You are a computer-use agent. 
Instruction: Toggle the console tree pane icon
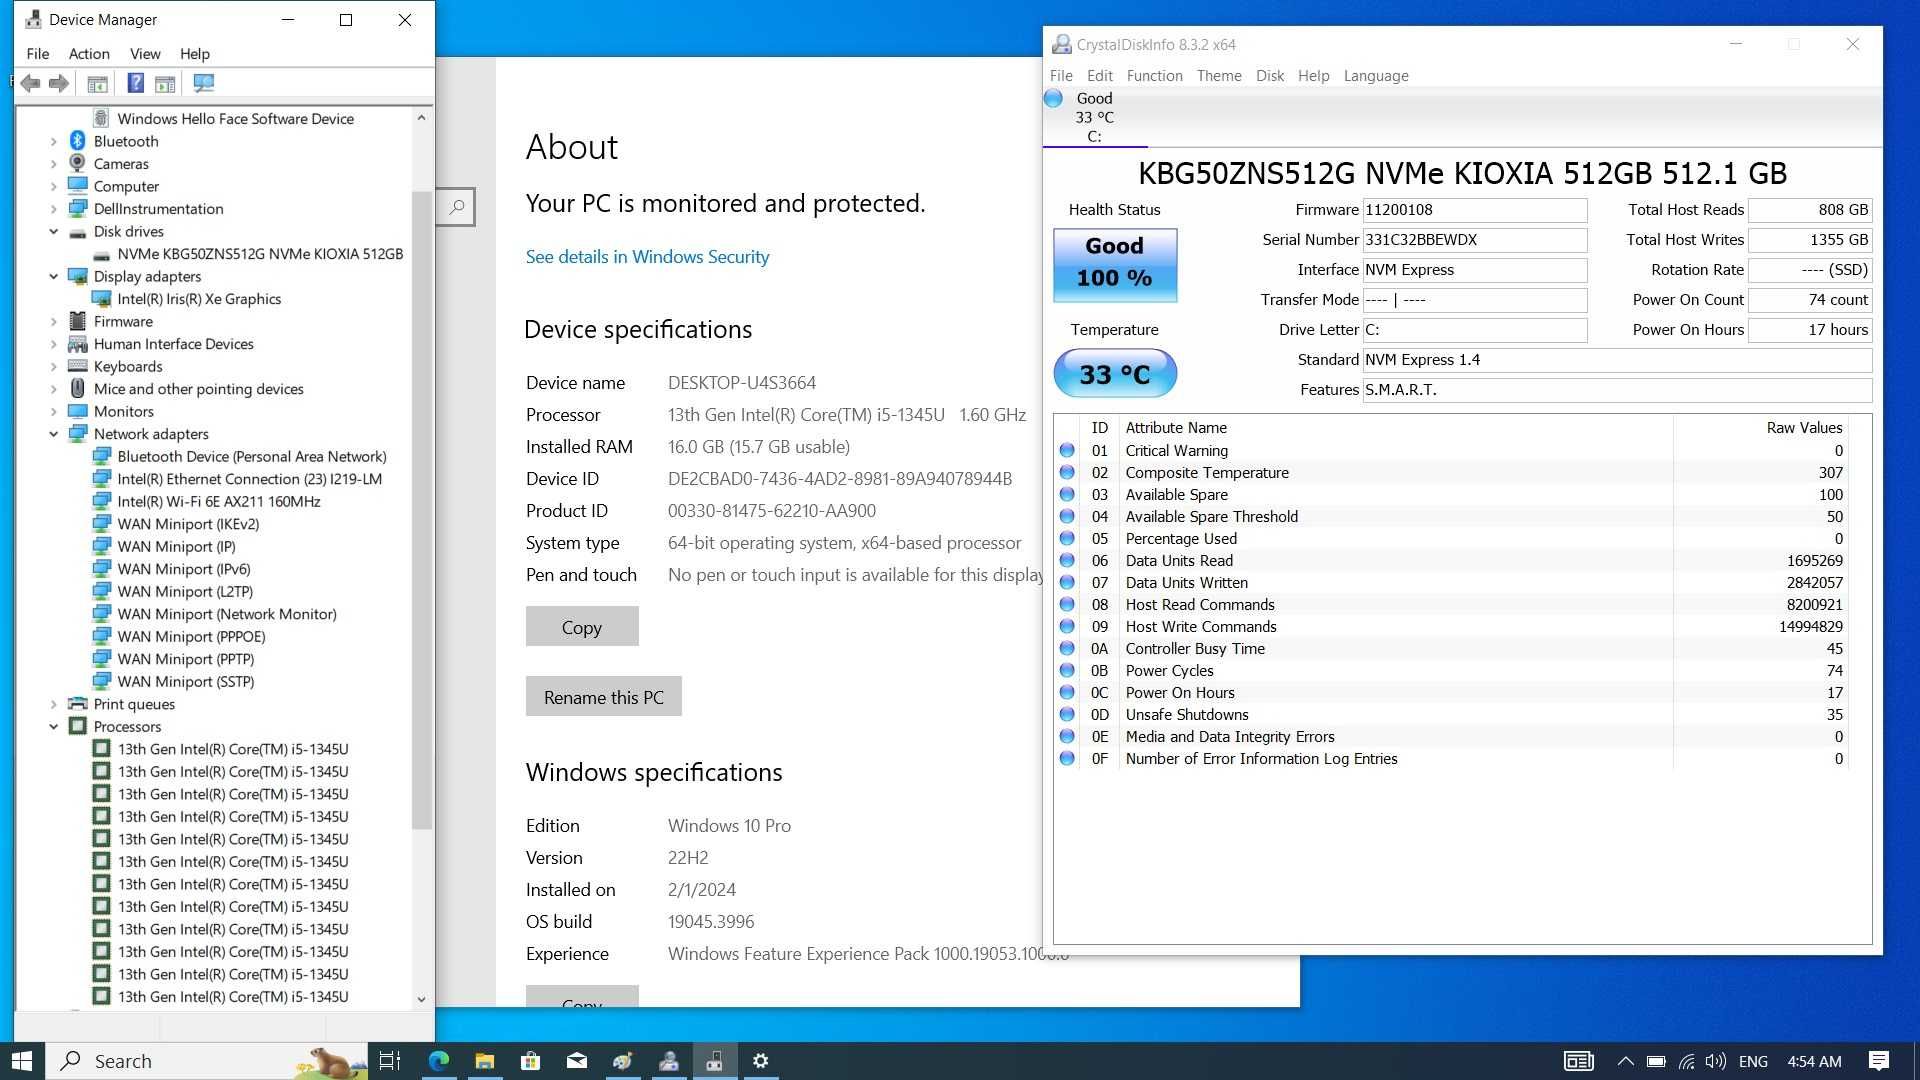tap(97, 84)
